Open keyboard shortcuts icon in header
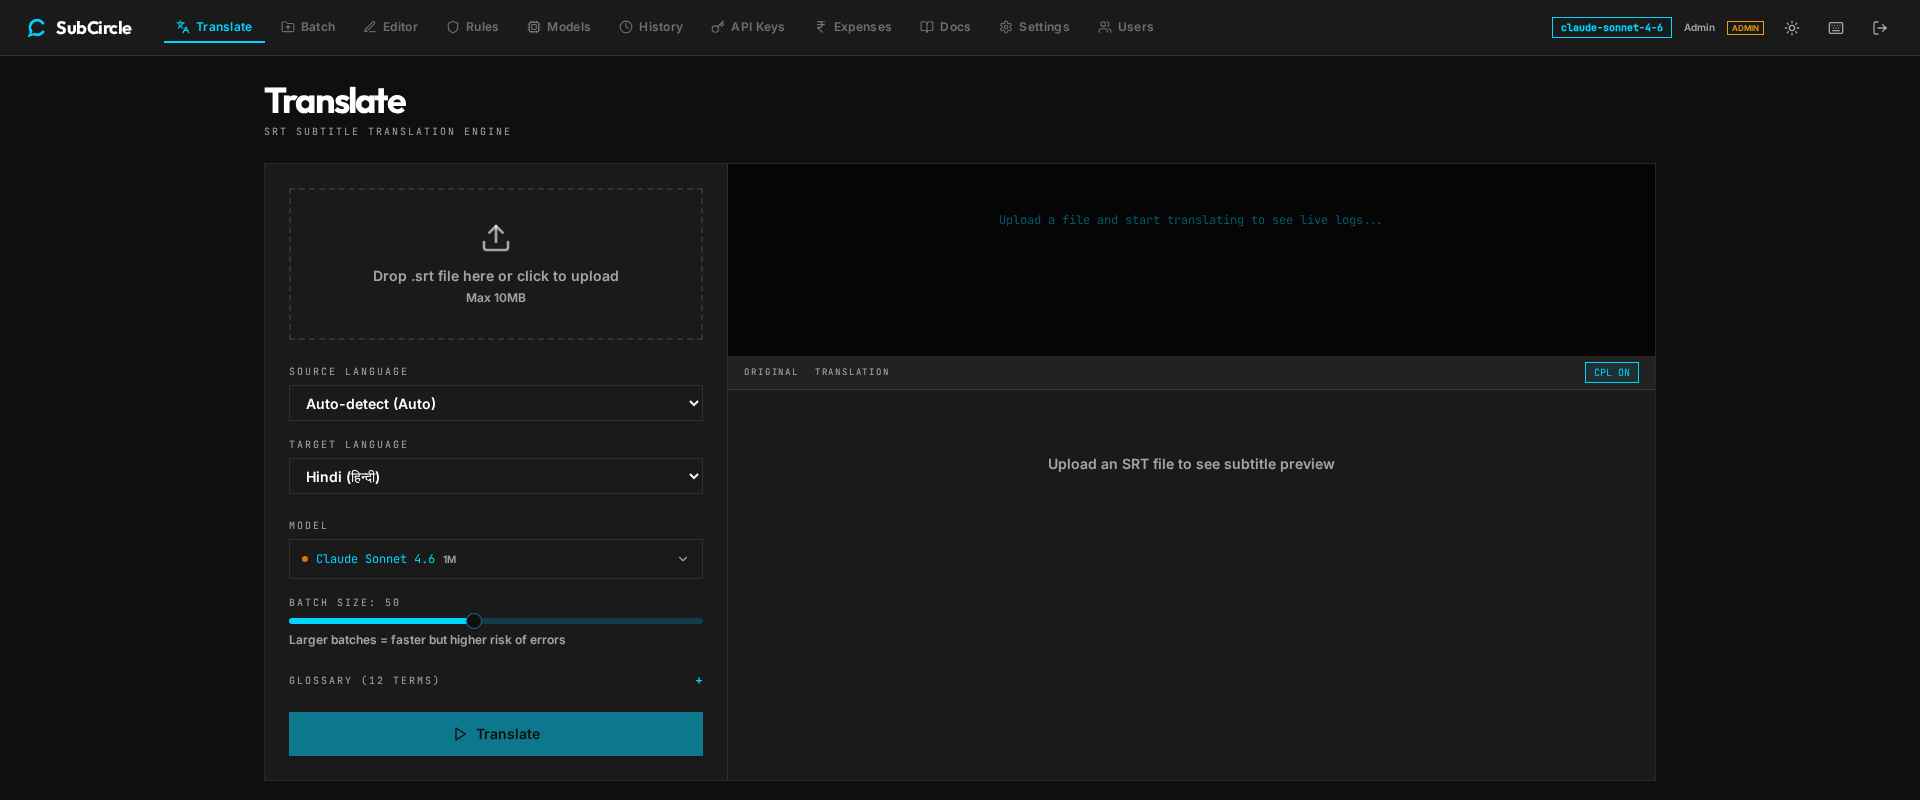Screen dimensions: 1920x800 click(x=1836, y=28)
